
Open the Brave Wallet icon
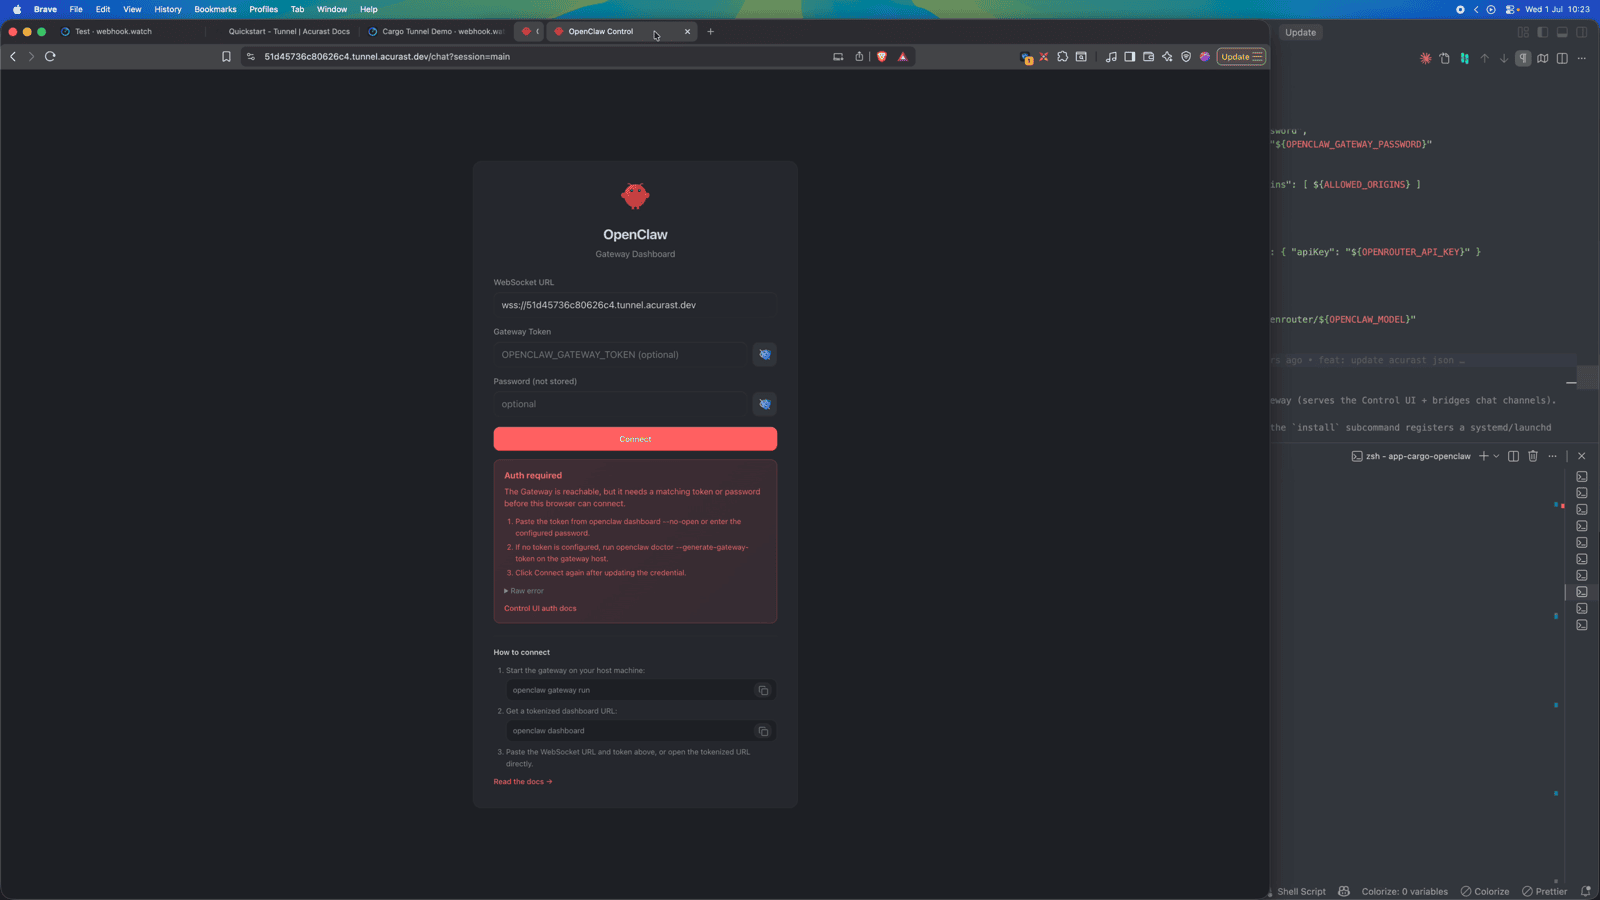[1148, 57]
